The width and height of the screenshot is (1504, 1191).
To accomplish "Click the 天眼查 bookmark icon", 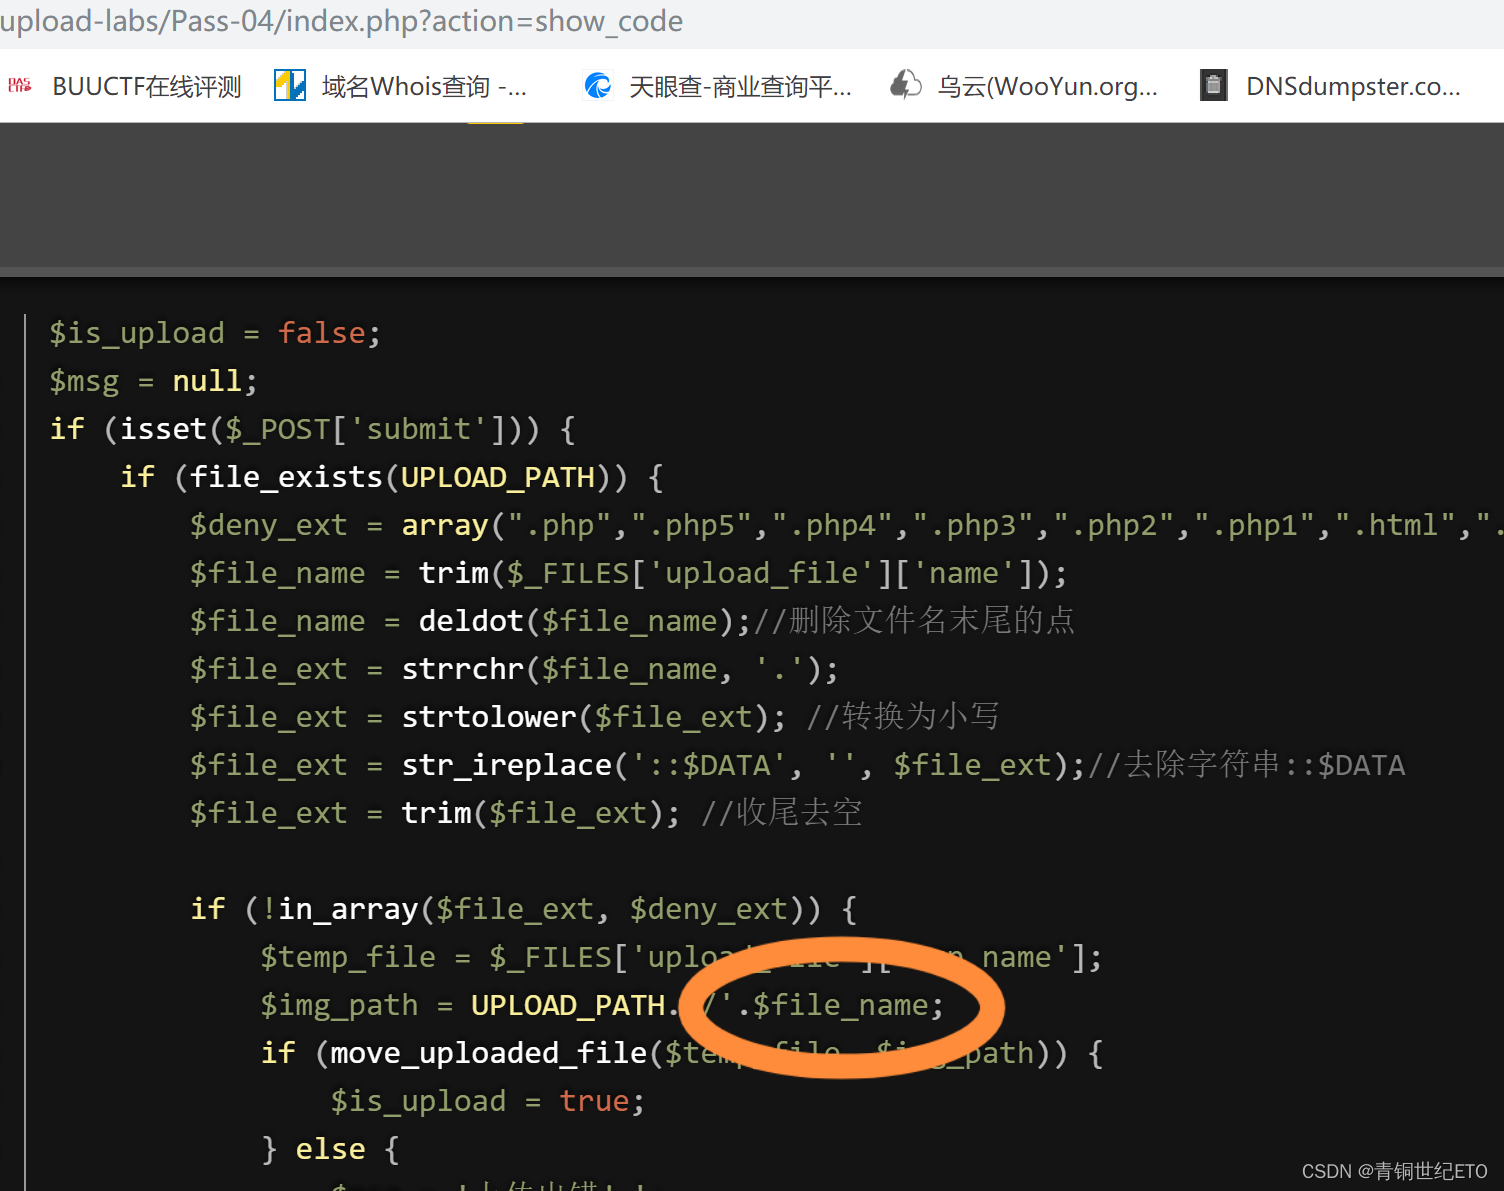I will pos(598,86).
